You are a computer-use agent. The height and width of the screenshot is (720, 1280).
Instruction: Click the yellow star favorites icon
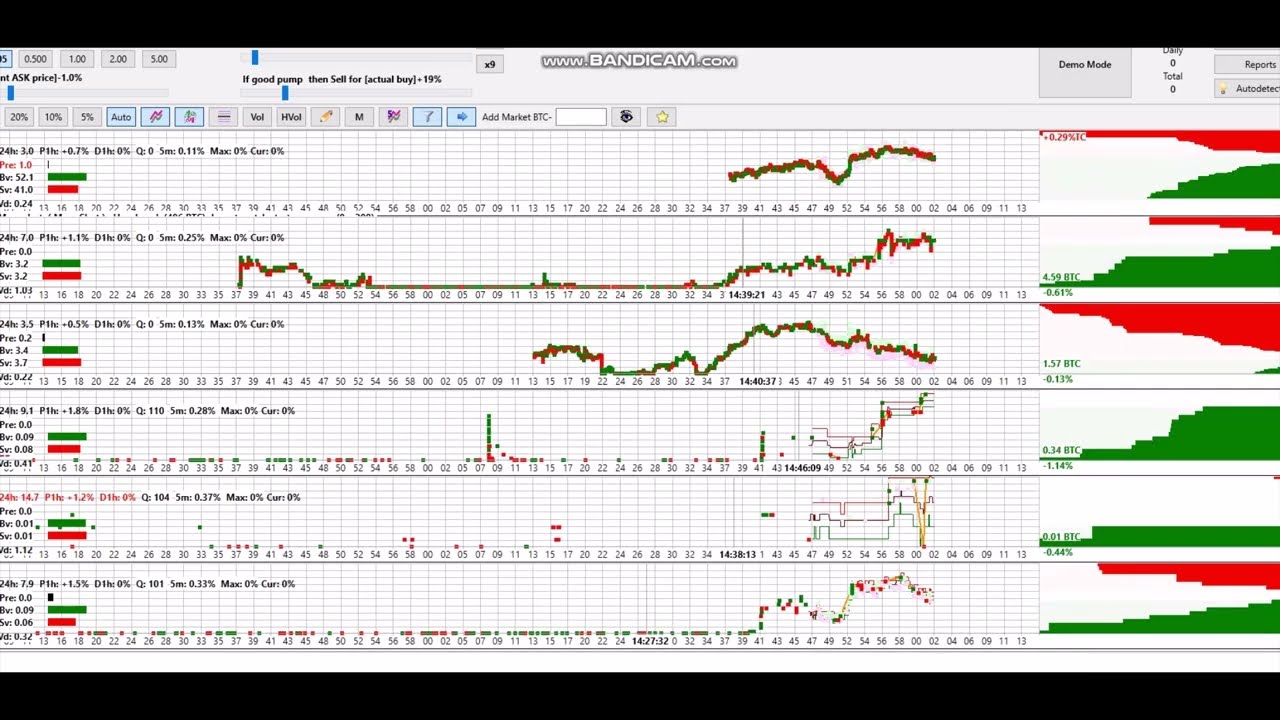pyautogui.click(x=662, y=117)
